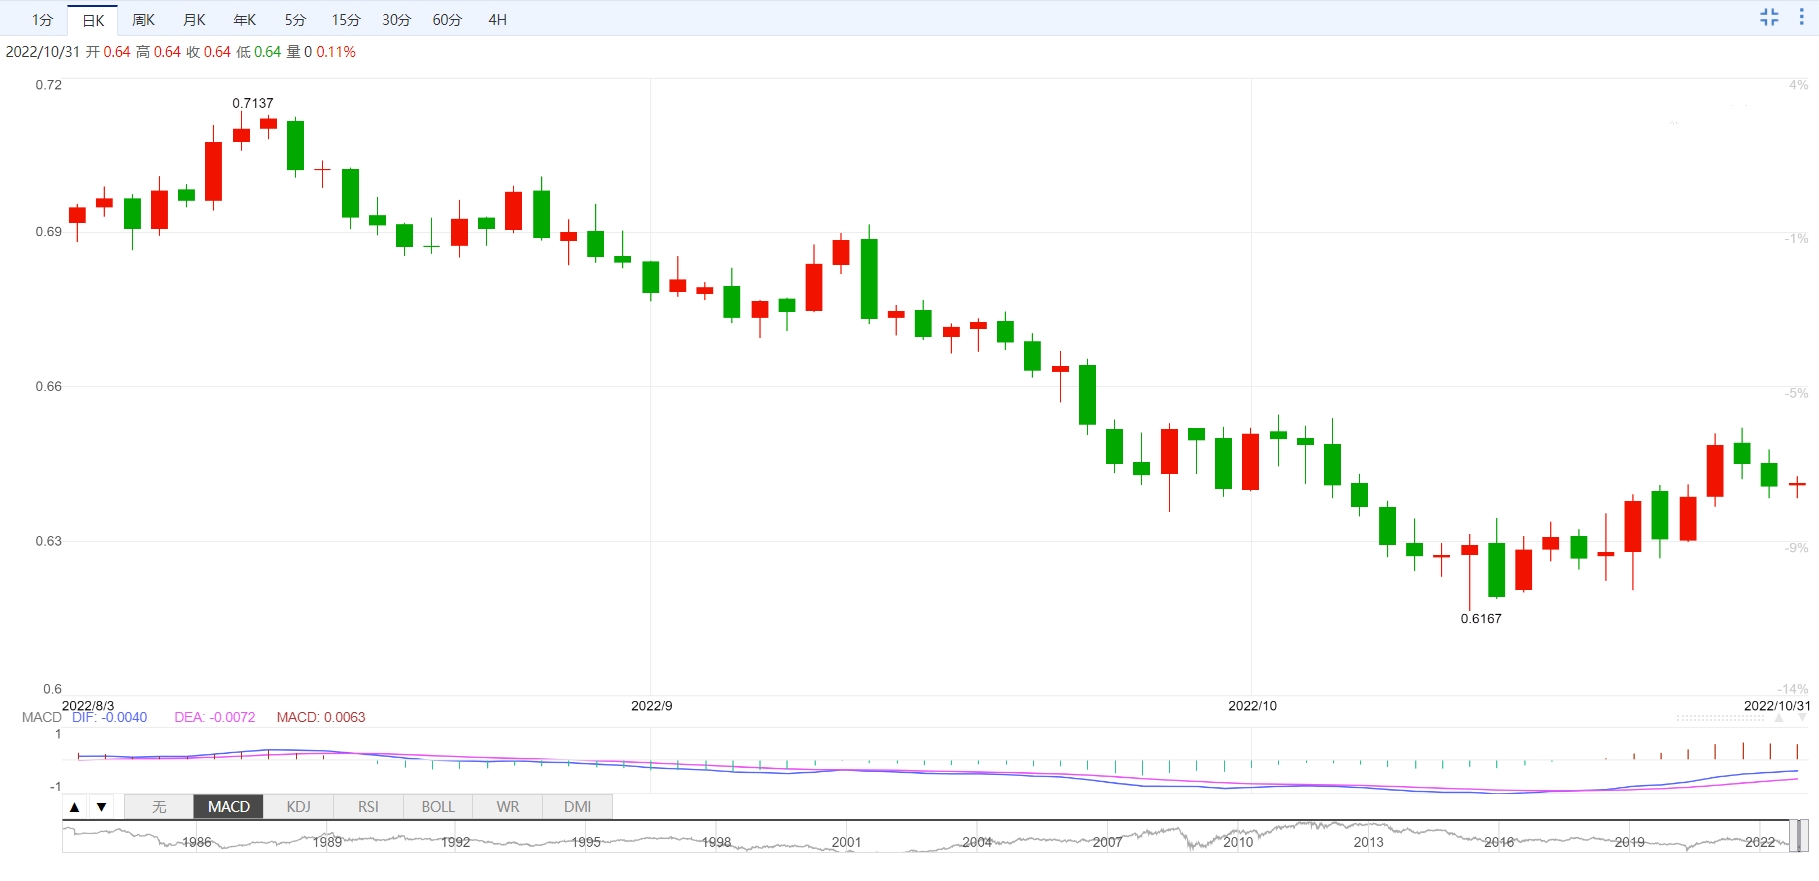Click the 0.66 price axis label
Viewport: 1819px width, 881px height.
tap(49, 386)
